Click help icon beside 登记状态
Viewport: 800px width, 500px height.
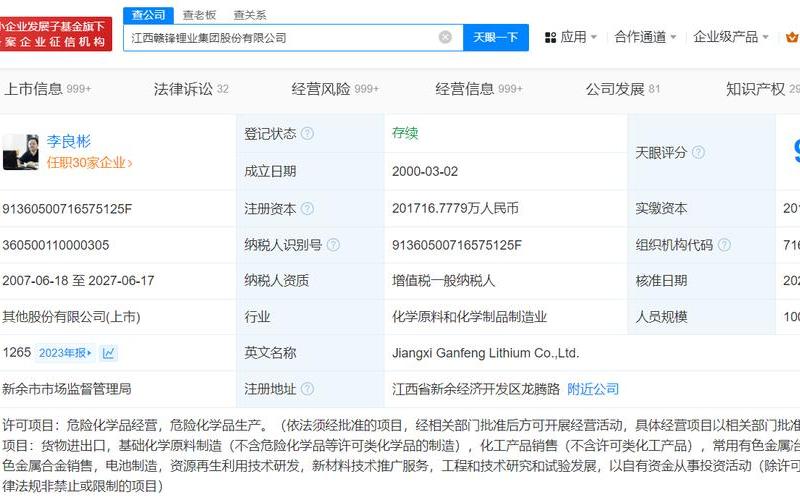coord(307,134)
